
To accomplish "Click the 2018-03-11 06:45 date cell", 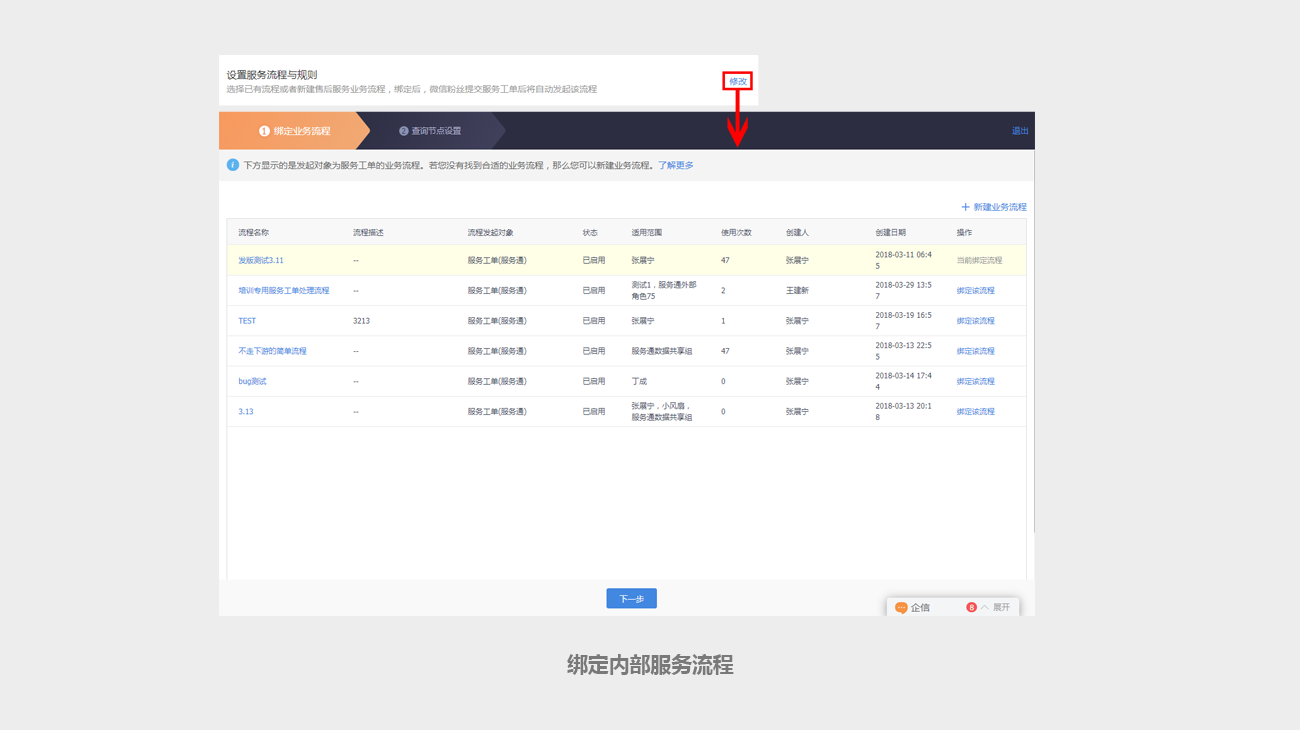I will tap(904, 260).
